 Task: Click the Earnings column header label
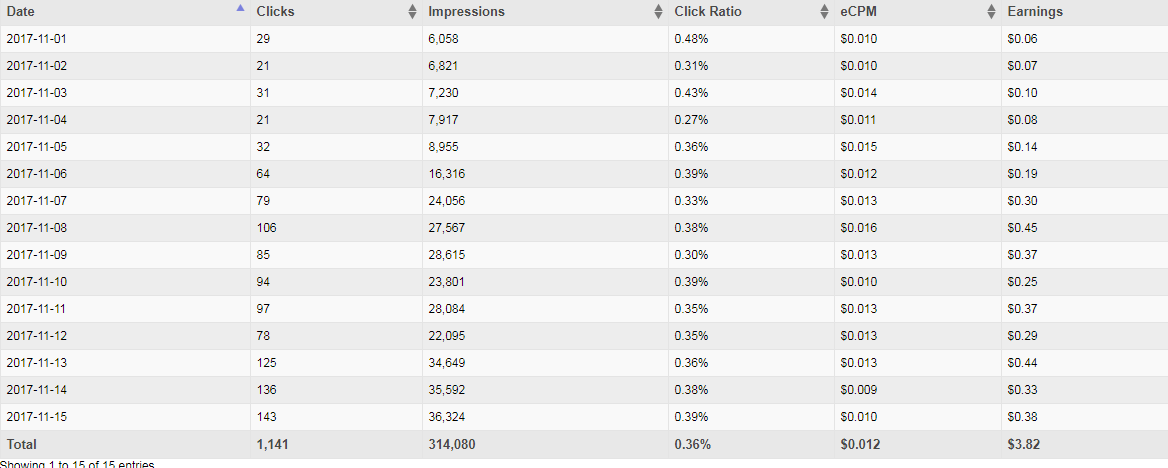tap(1035, 12)
